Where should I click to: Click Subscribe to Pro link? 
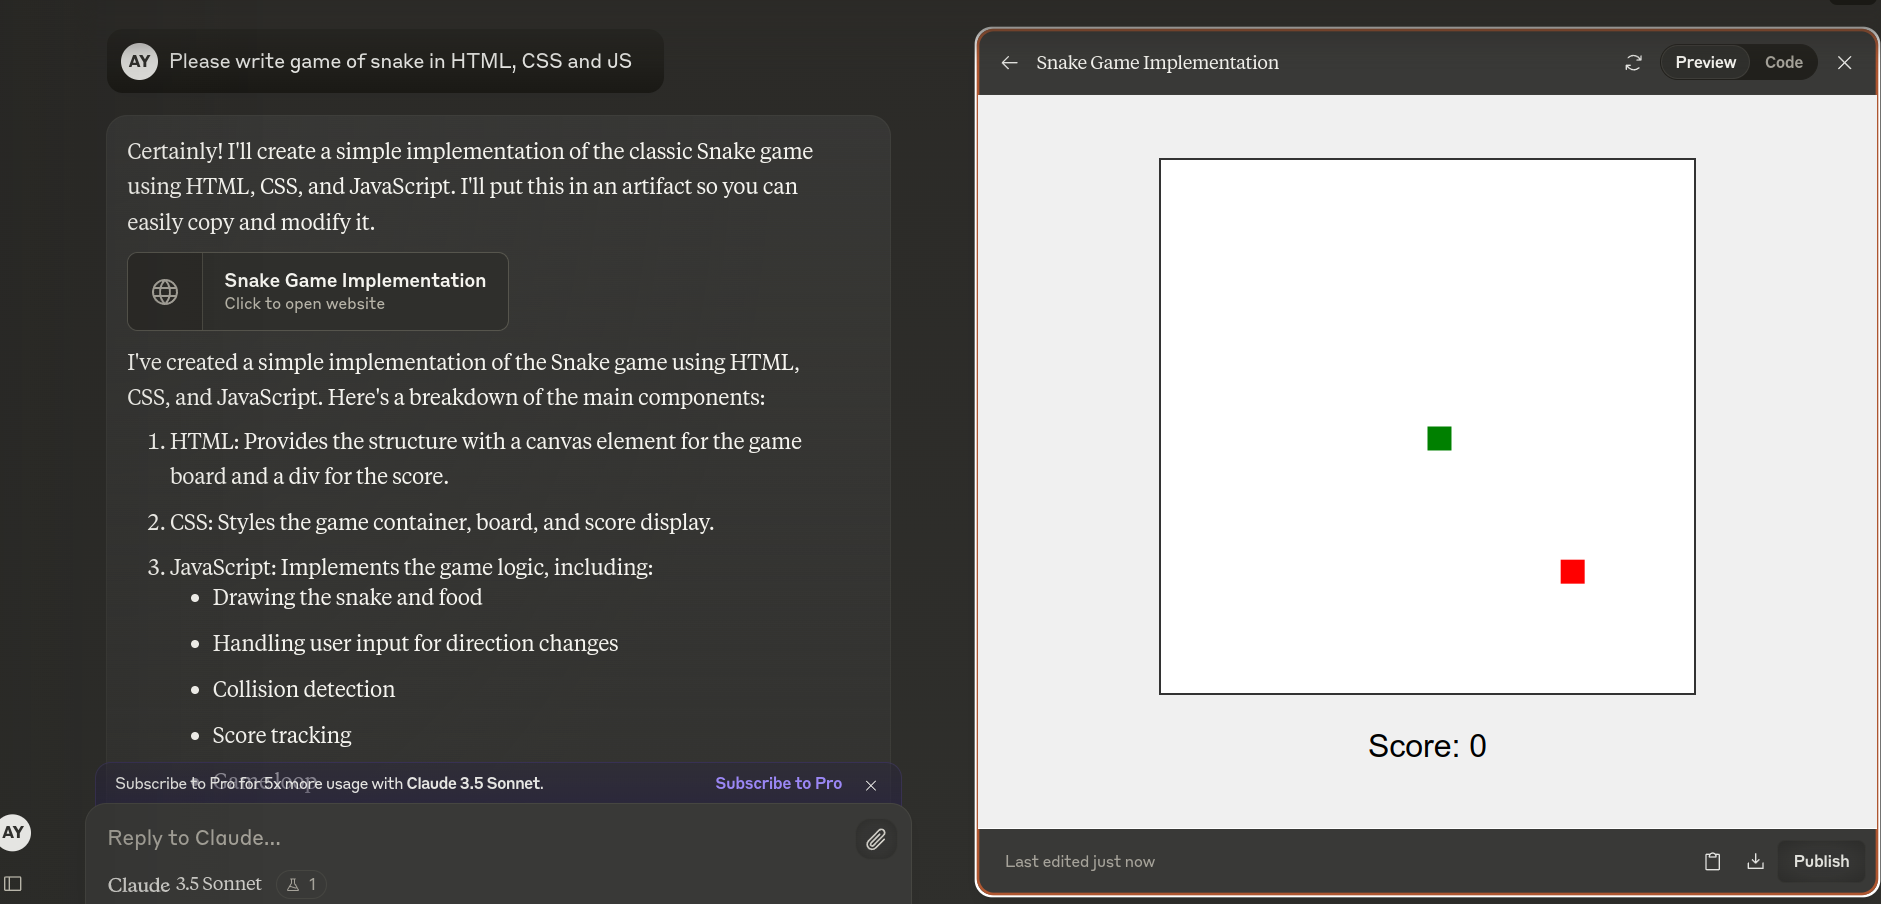coord(778,783)
